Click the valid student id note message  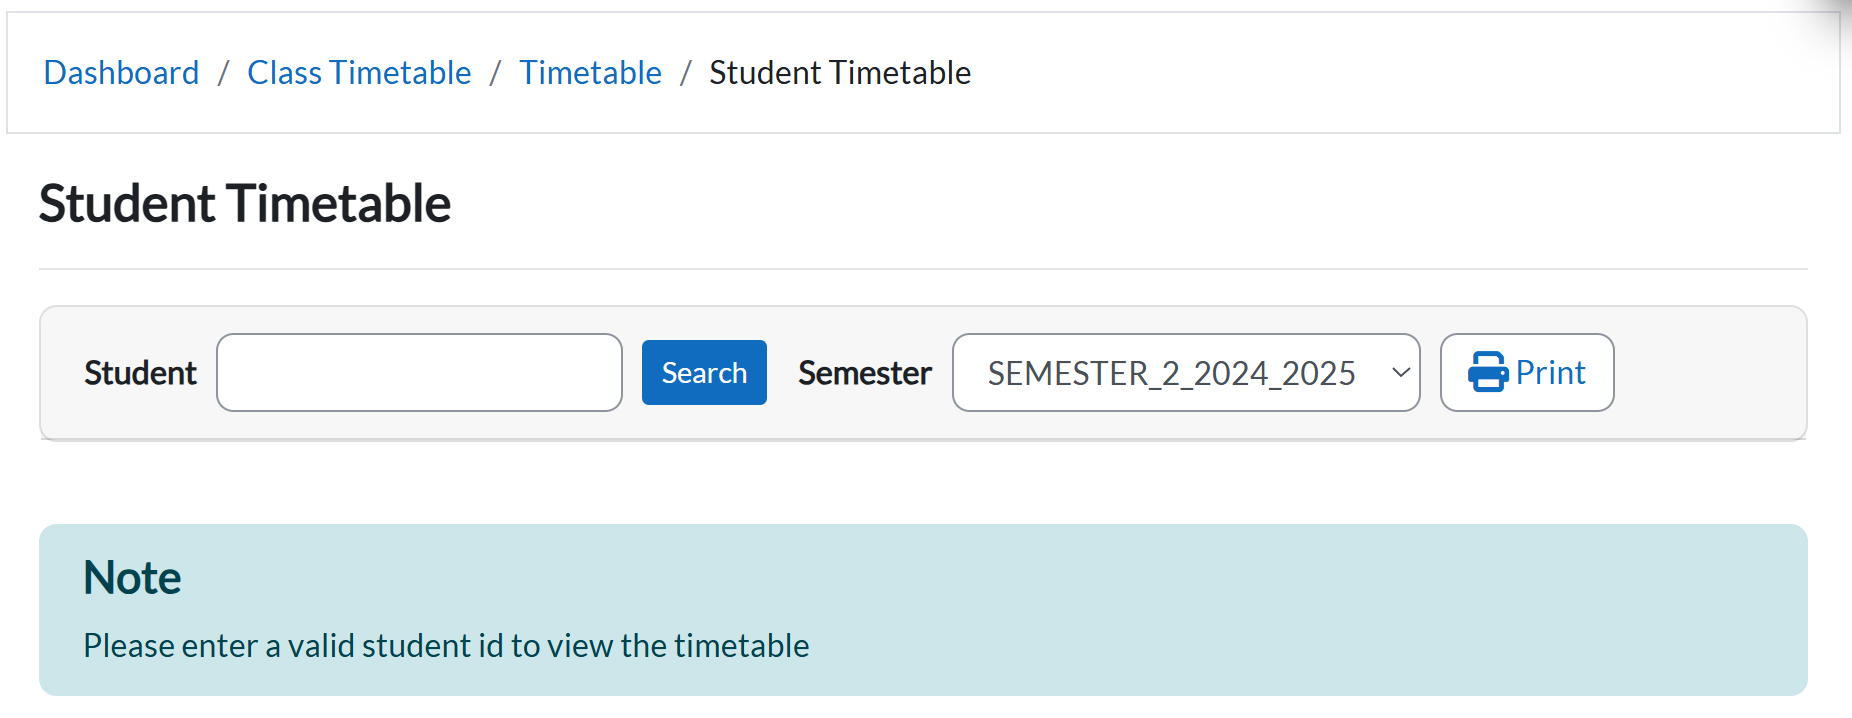pos(446,646)
